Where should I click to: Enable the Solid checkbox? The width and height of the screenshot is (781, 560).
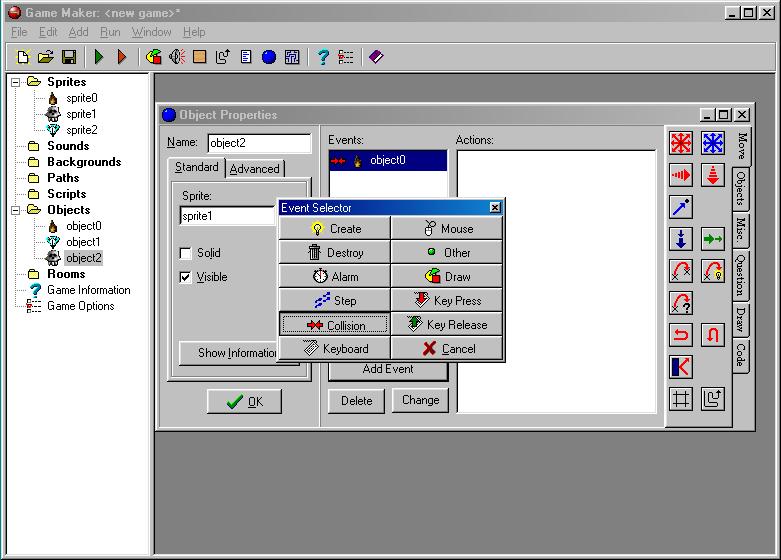coord(185,253)
